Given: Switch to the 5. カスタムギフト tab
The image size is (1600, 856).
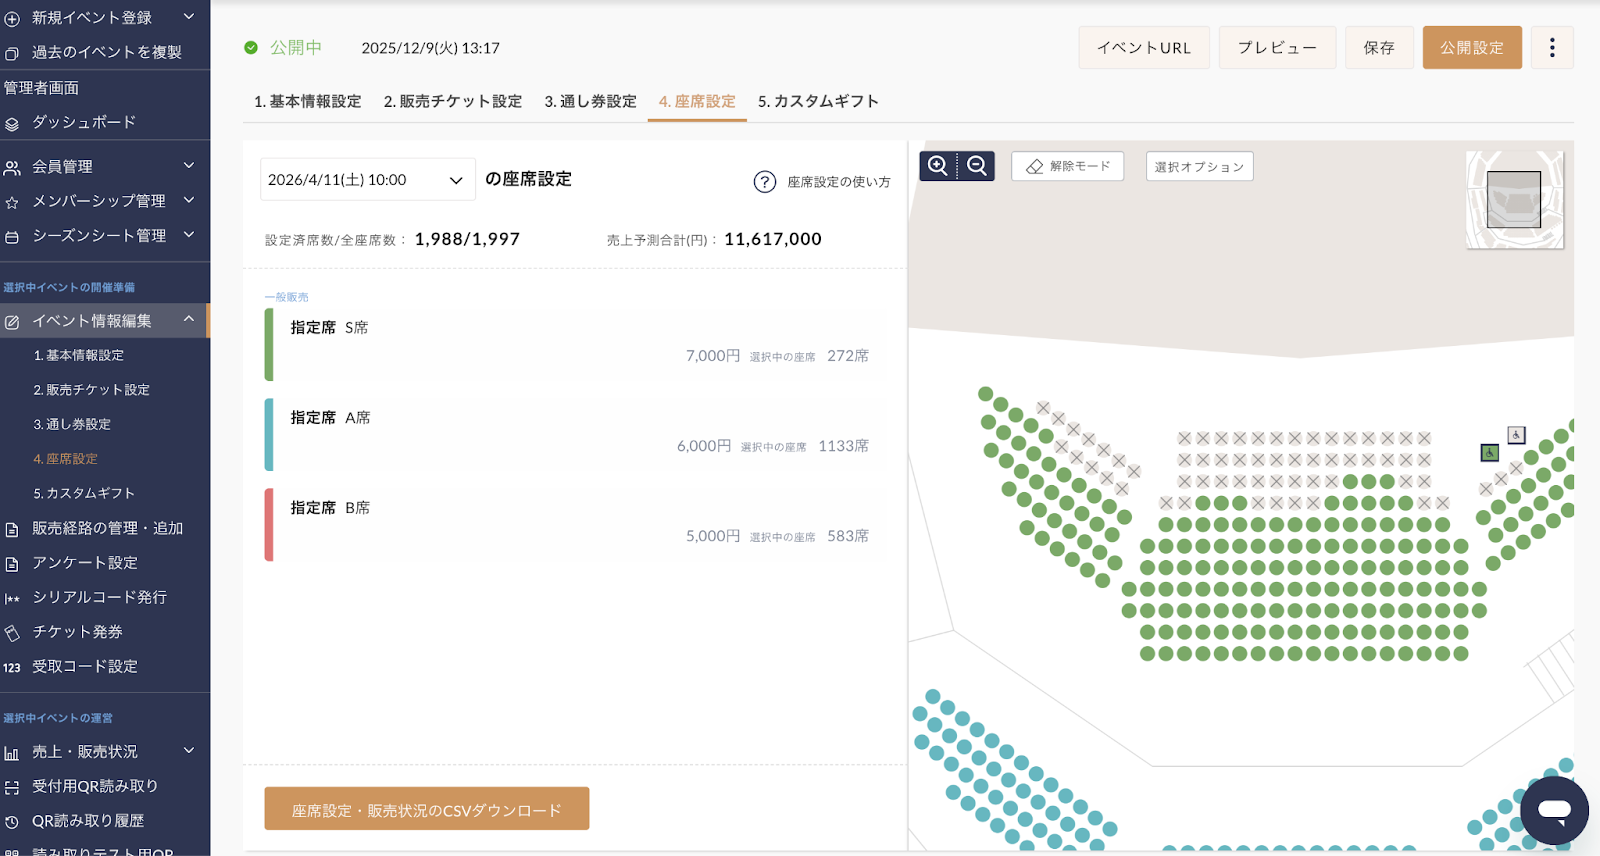Looking at the screenshot, I should (x=818, y=101).
